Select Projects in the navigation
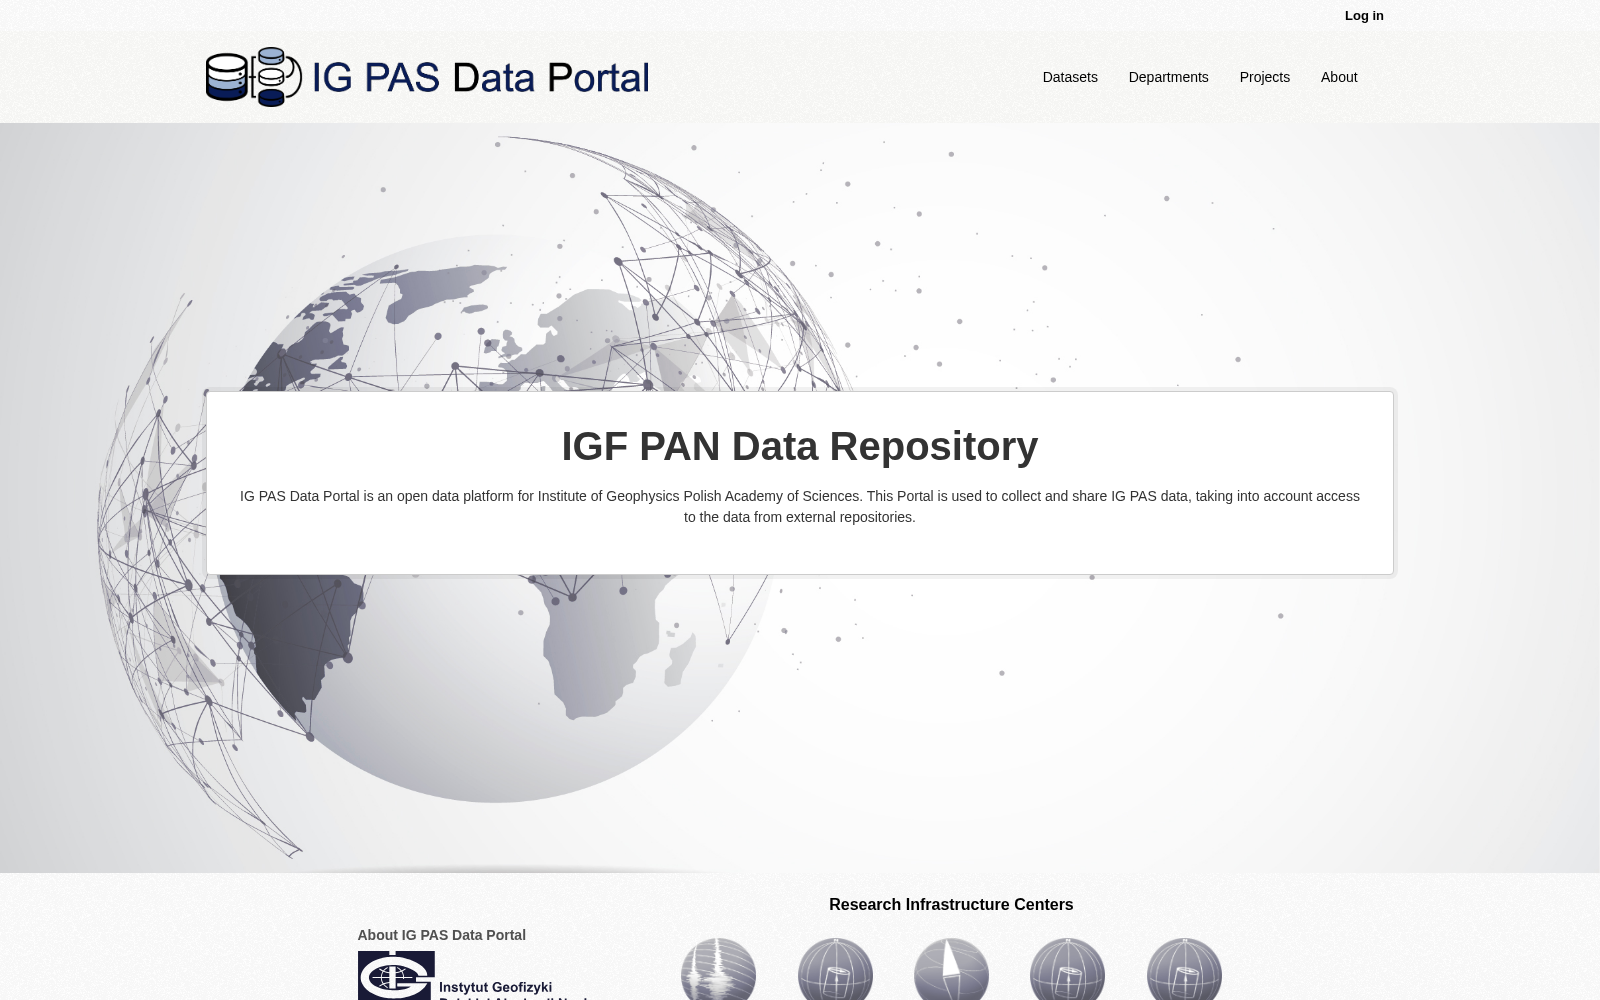This screenshot has width=1600, height=1000. click(x=1264, y=77)
